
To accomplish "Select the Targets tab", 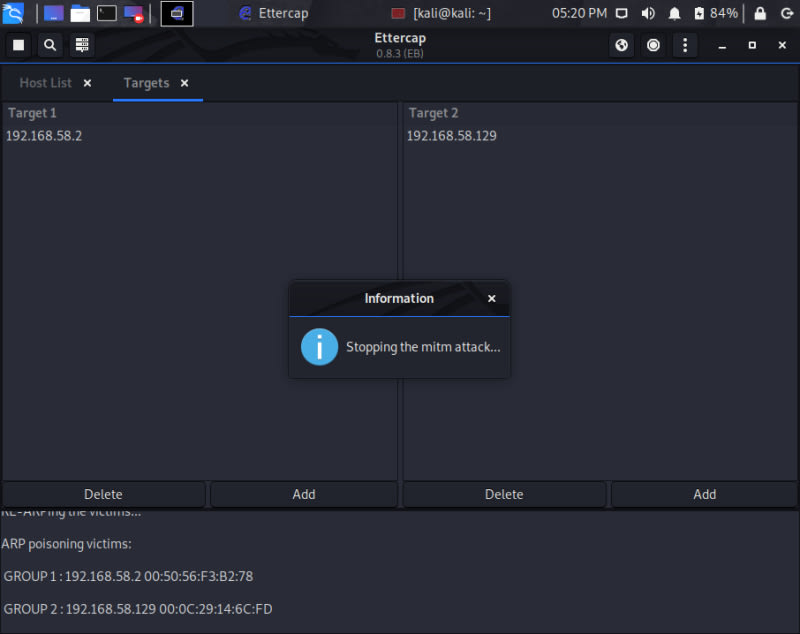I will point(146,83).
